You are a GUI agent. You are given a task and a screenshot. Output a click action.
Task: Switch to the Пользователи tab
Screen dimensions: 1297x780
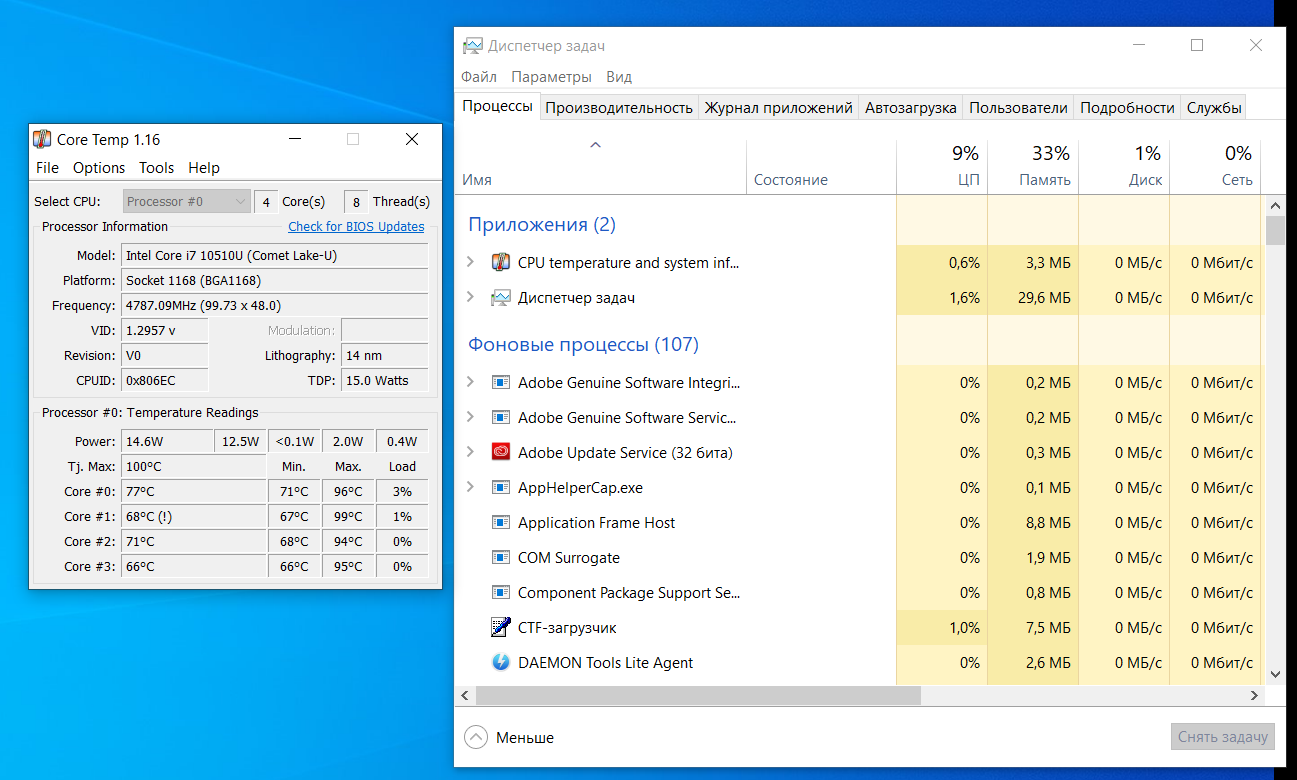coord(1018,108)
